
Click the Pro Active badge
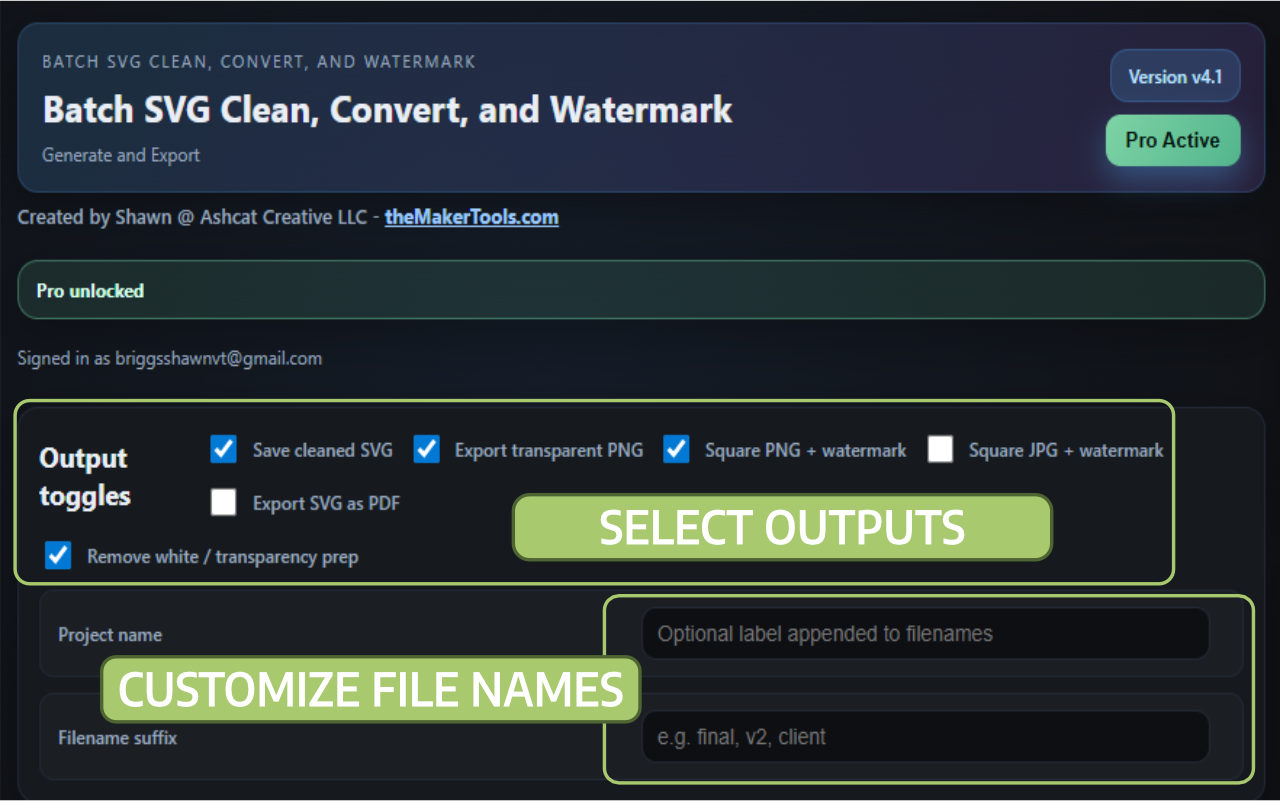coord(1172,140)
